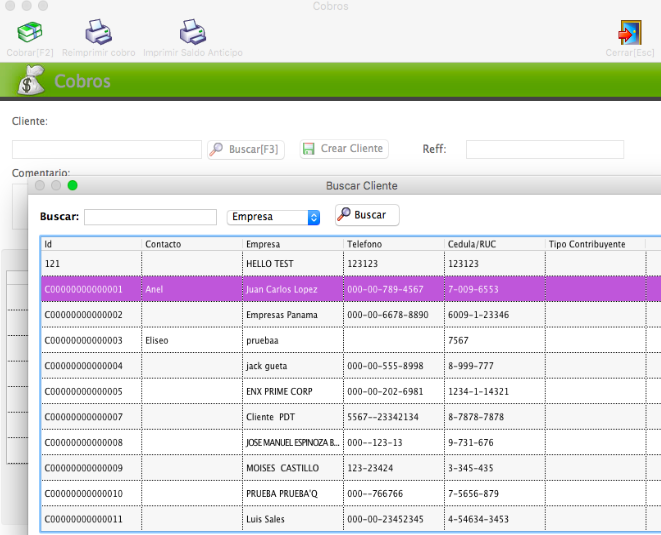Click the Cliente PDT cell
This screenshot has width=661, height=535.
(293, 417)
